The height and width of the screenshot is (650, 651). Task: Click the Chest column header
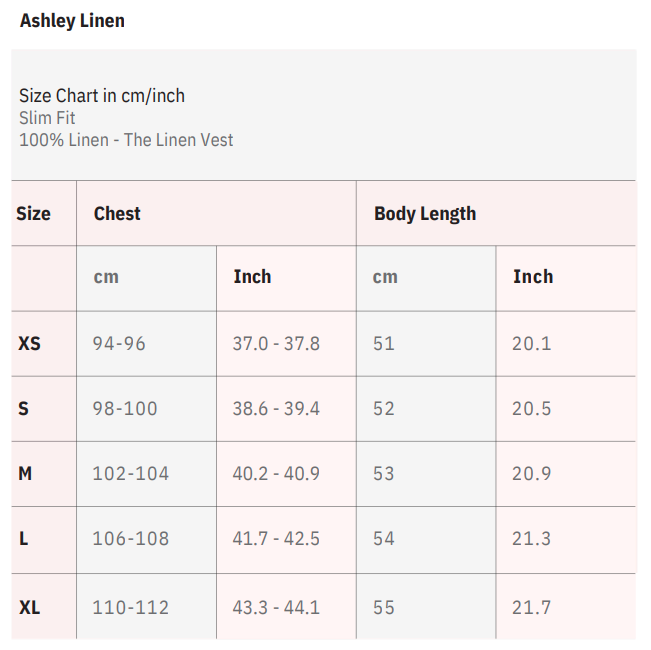point(117,214)
